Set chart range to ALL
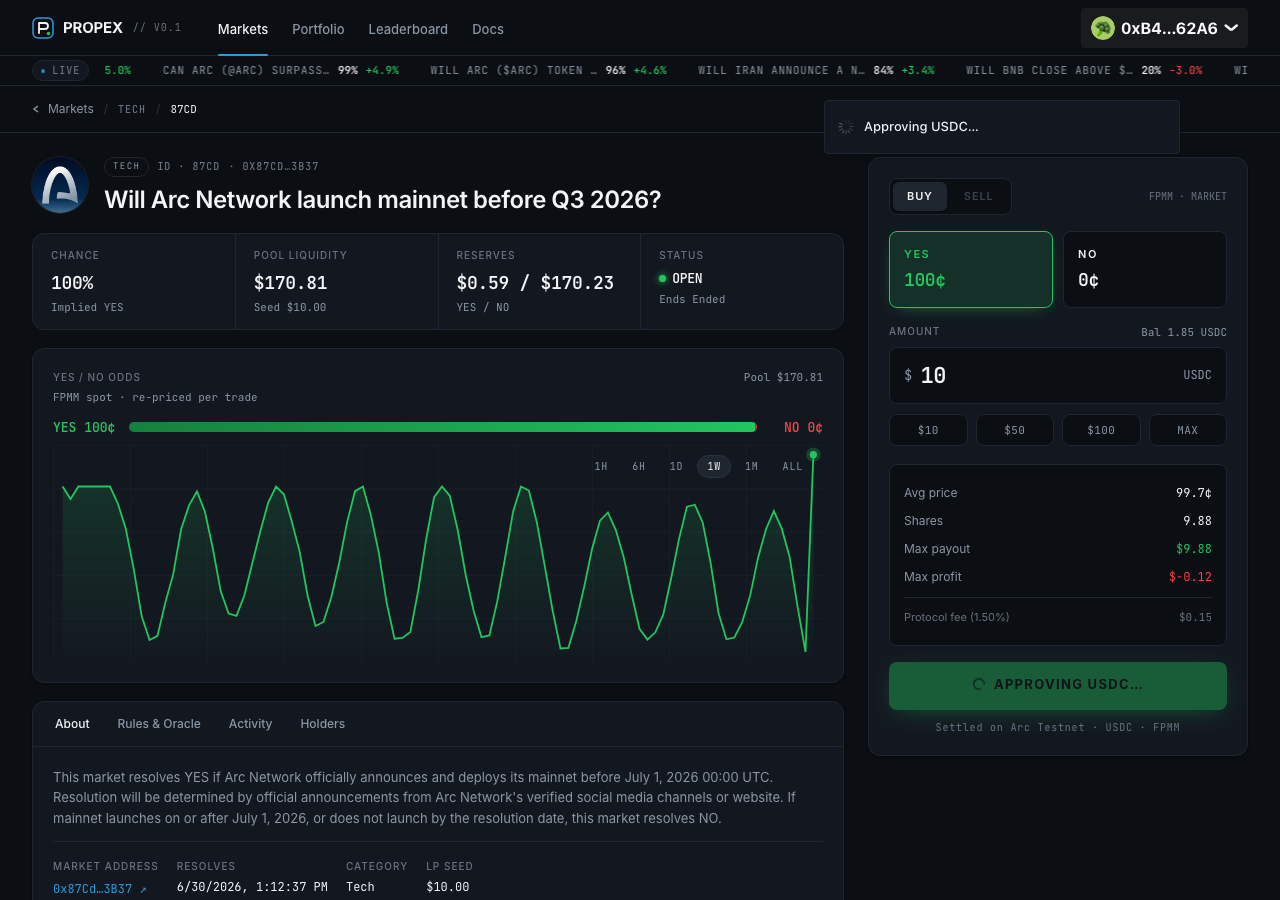The width and height of the screenshot is (1280, 900). pyautogui.click(x=792, y=467)
